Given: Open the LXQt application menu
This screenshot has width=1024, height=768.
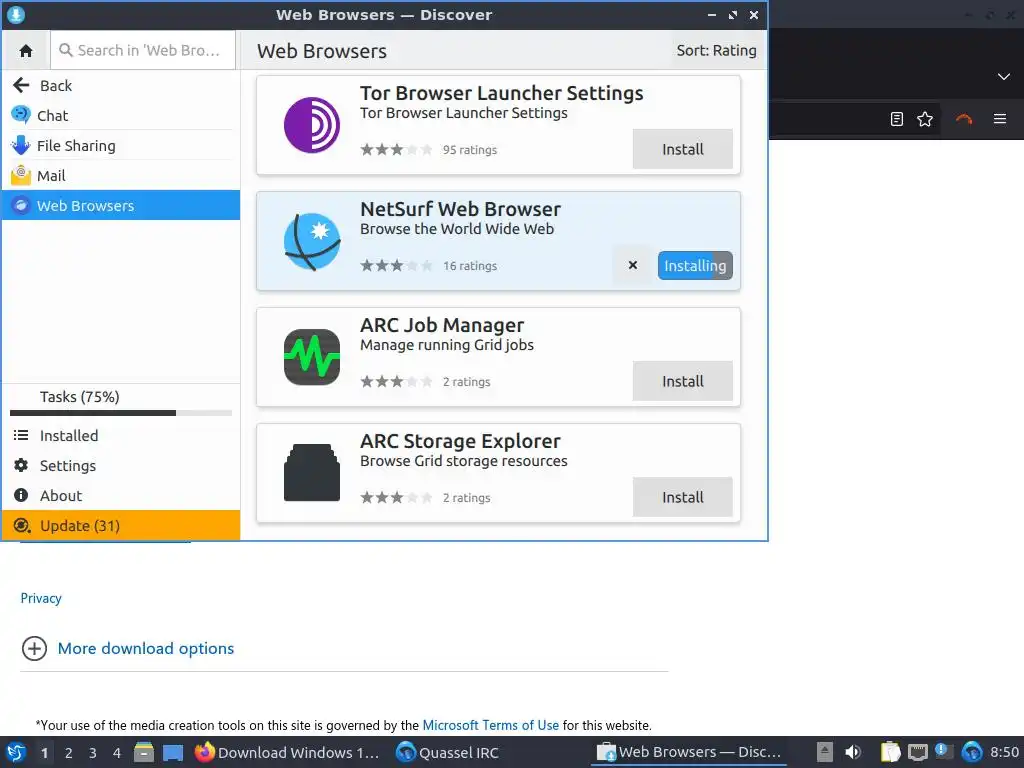Looking at the screenshot, I should tap(16, 752).
